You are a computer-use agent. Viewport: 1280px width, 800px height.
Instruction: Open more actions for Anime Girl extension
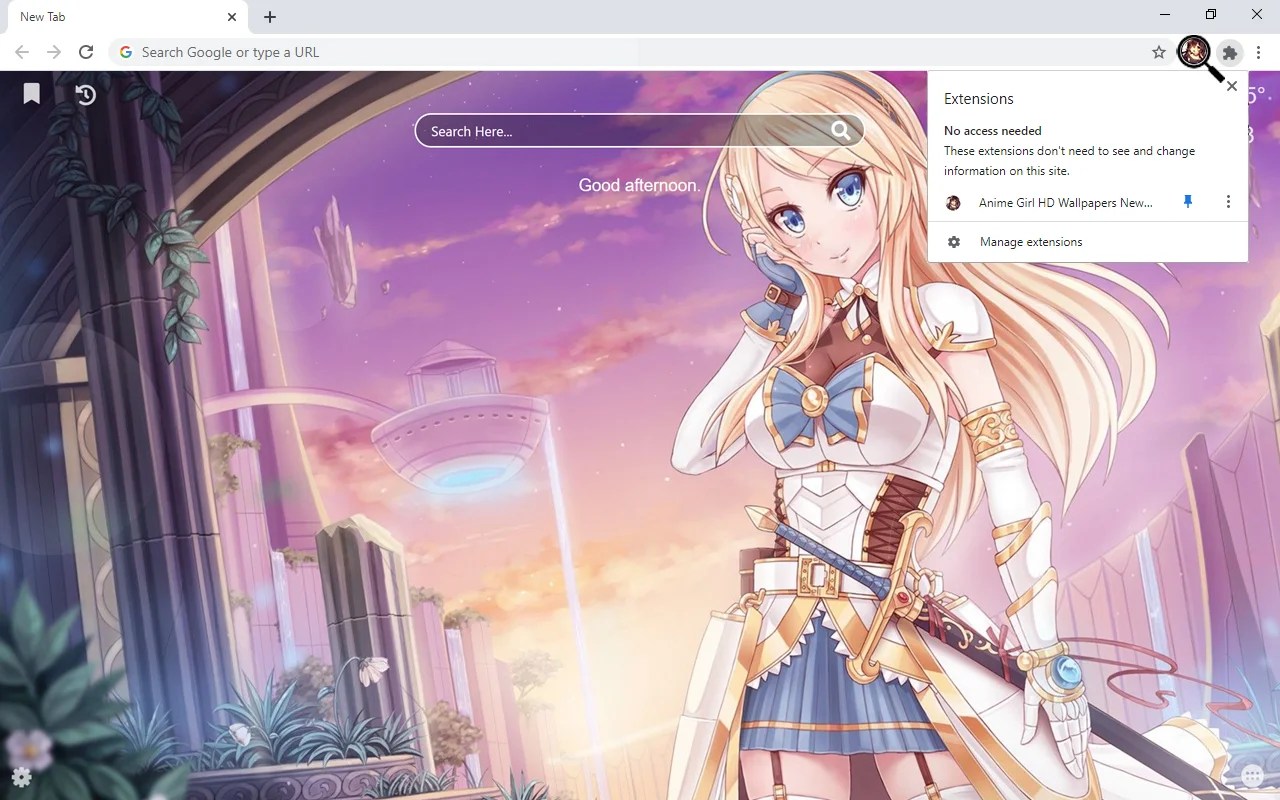(1228, 202)
